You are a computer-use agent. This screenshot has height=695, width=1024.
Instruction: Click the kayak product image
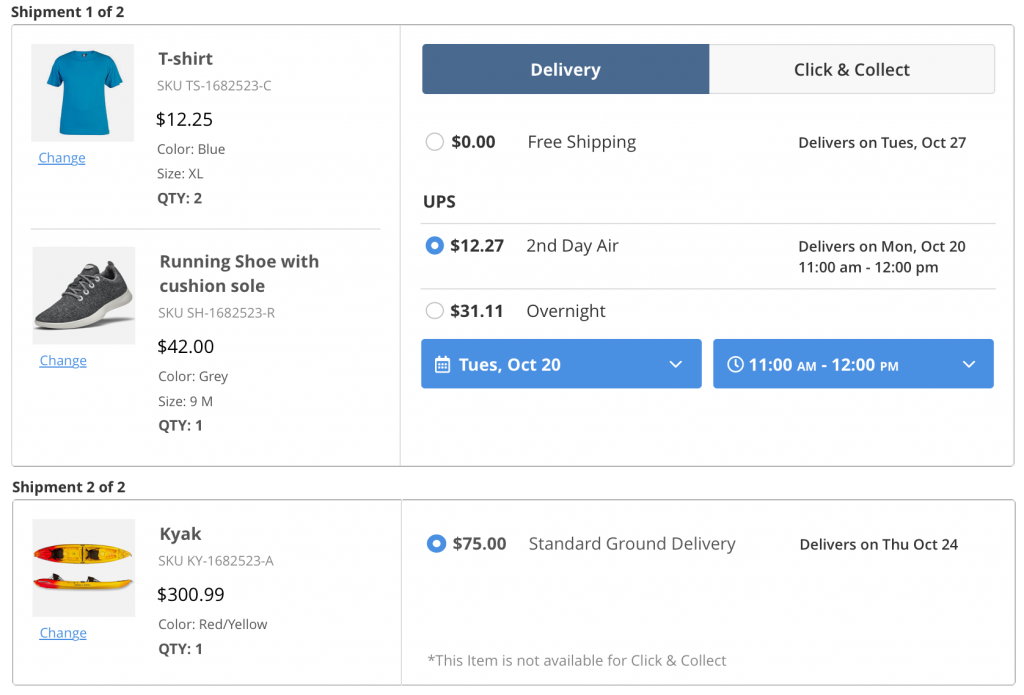pos(84,567)
